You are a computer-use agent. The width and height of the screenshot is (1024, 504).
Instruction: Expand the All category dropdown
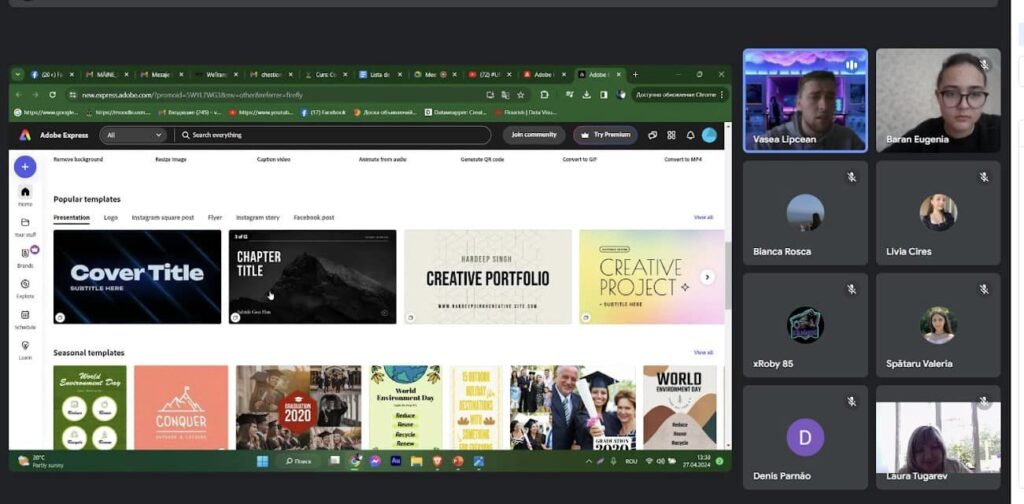click(134, 135)
